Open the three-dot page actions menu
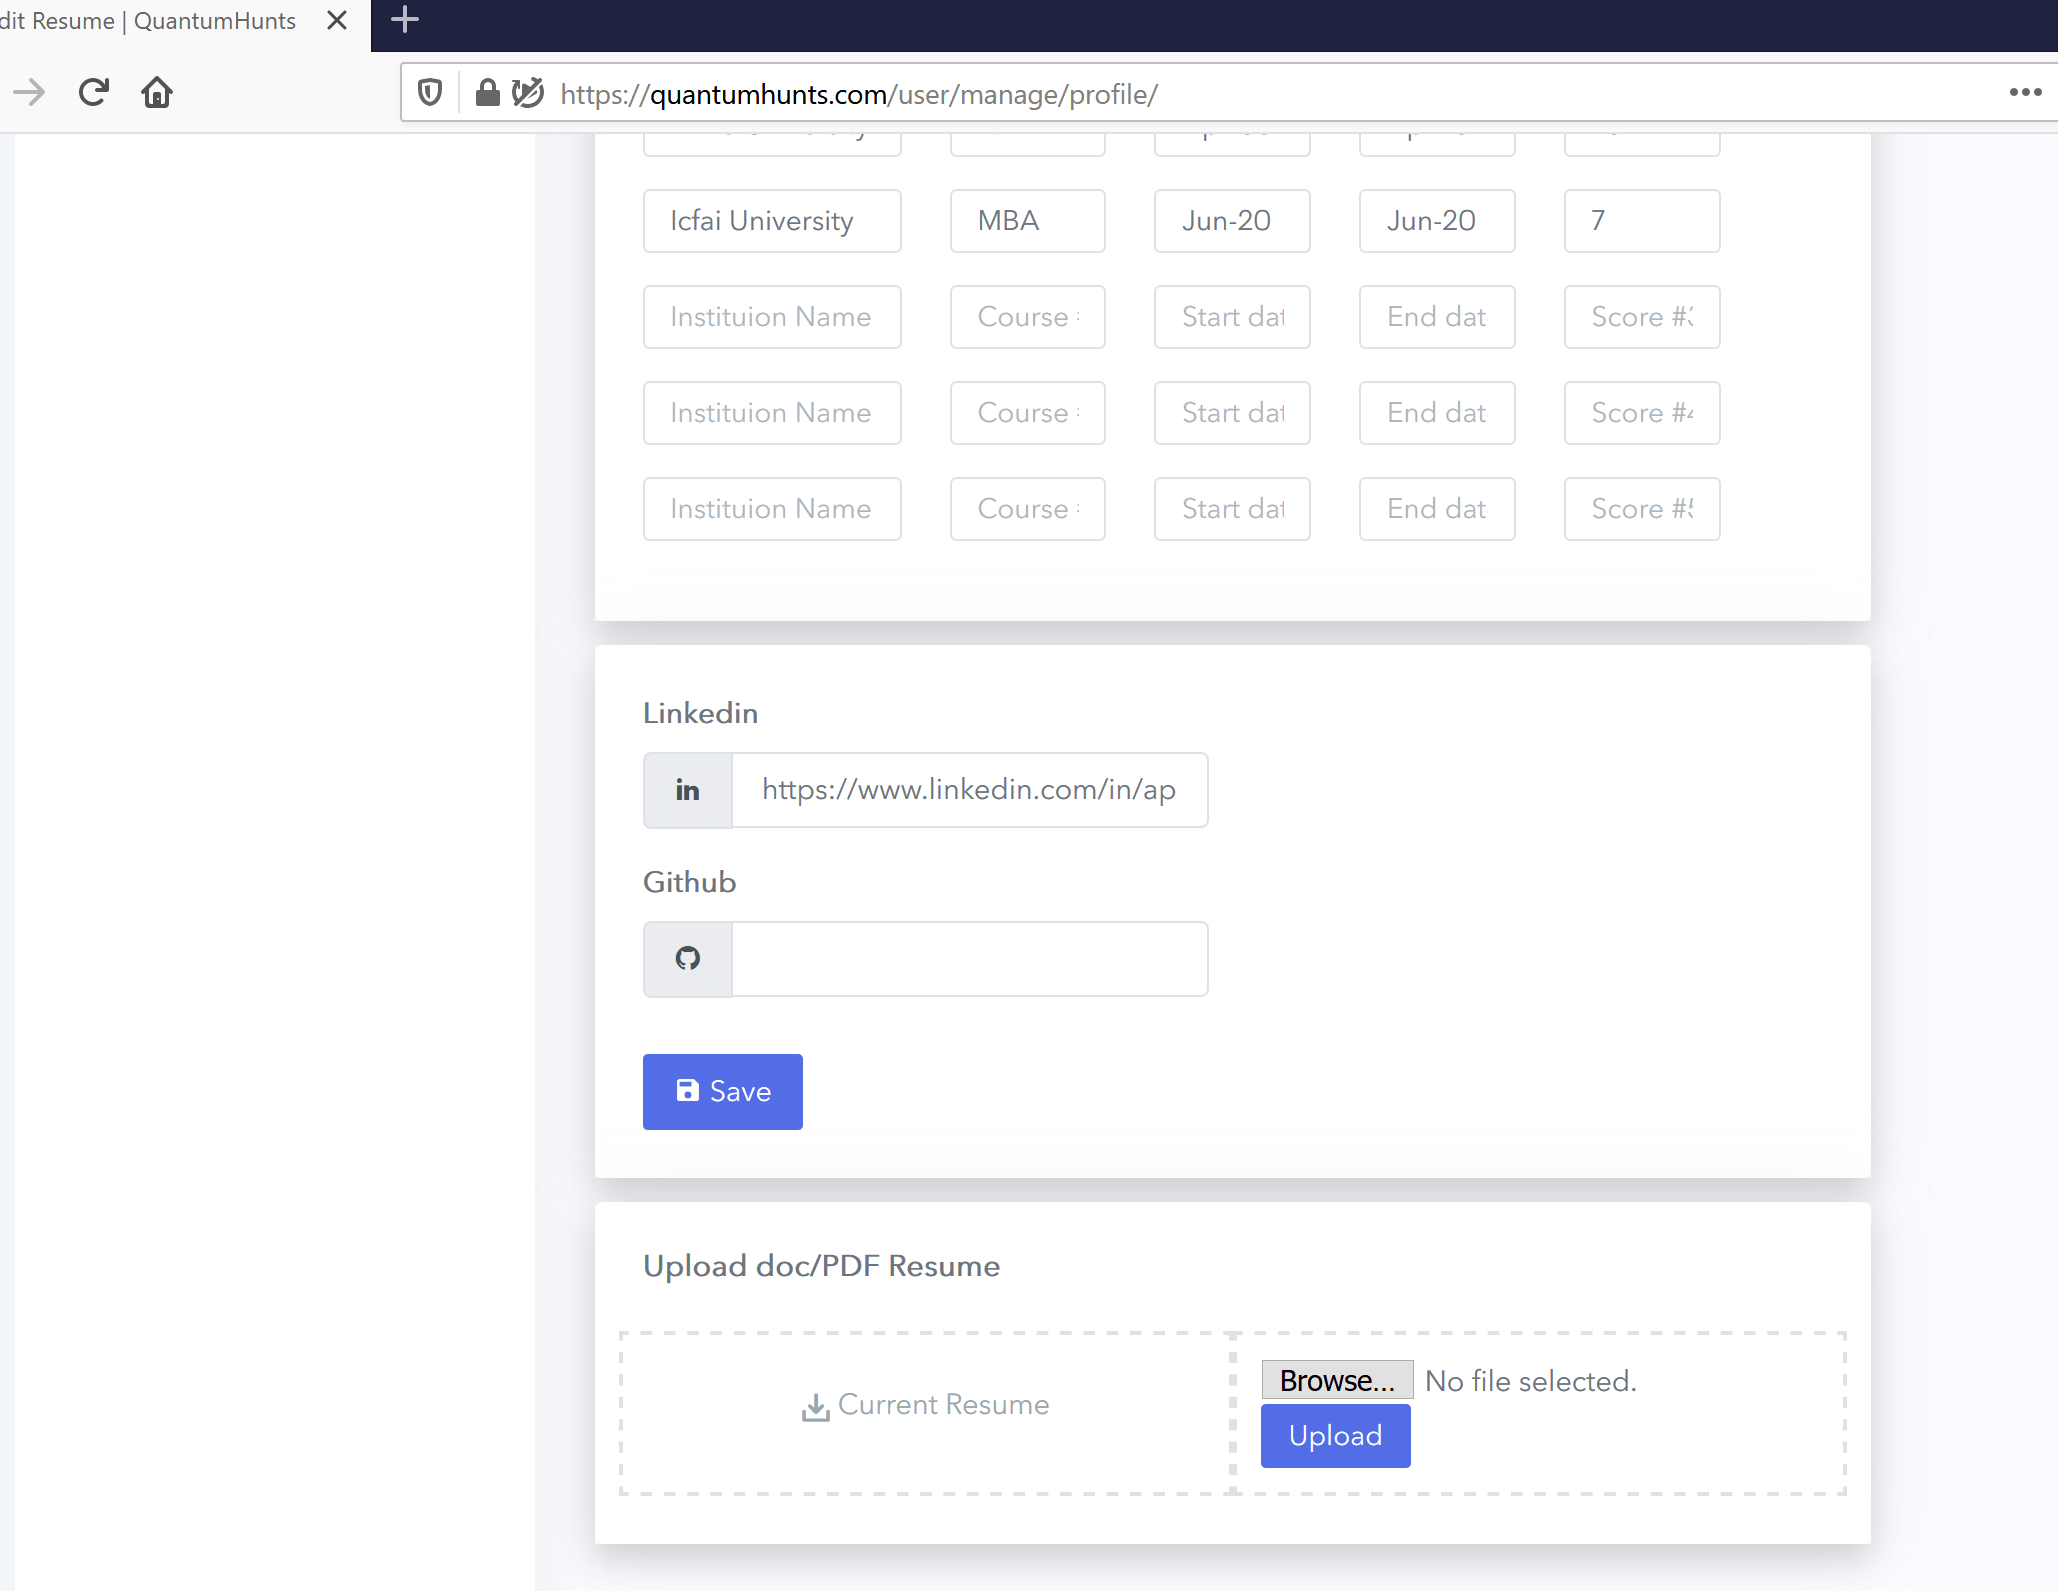The height and width of the screenshot is (1591, 2058). click(2025, 93)
